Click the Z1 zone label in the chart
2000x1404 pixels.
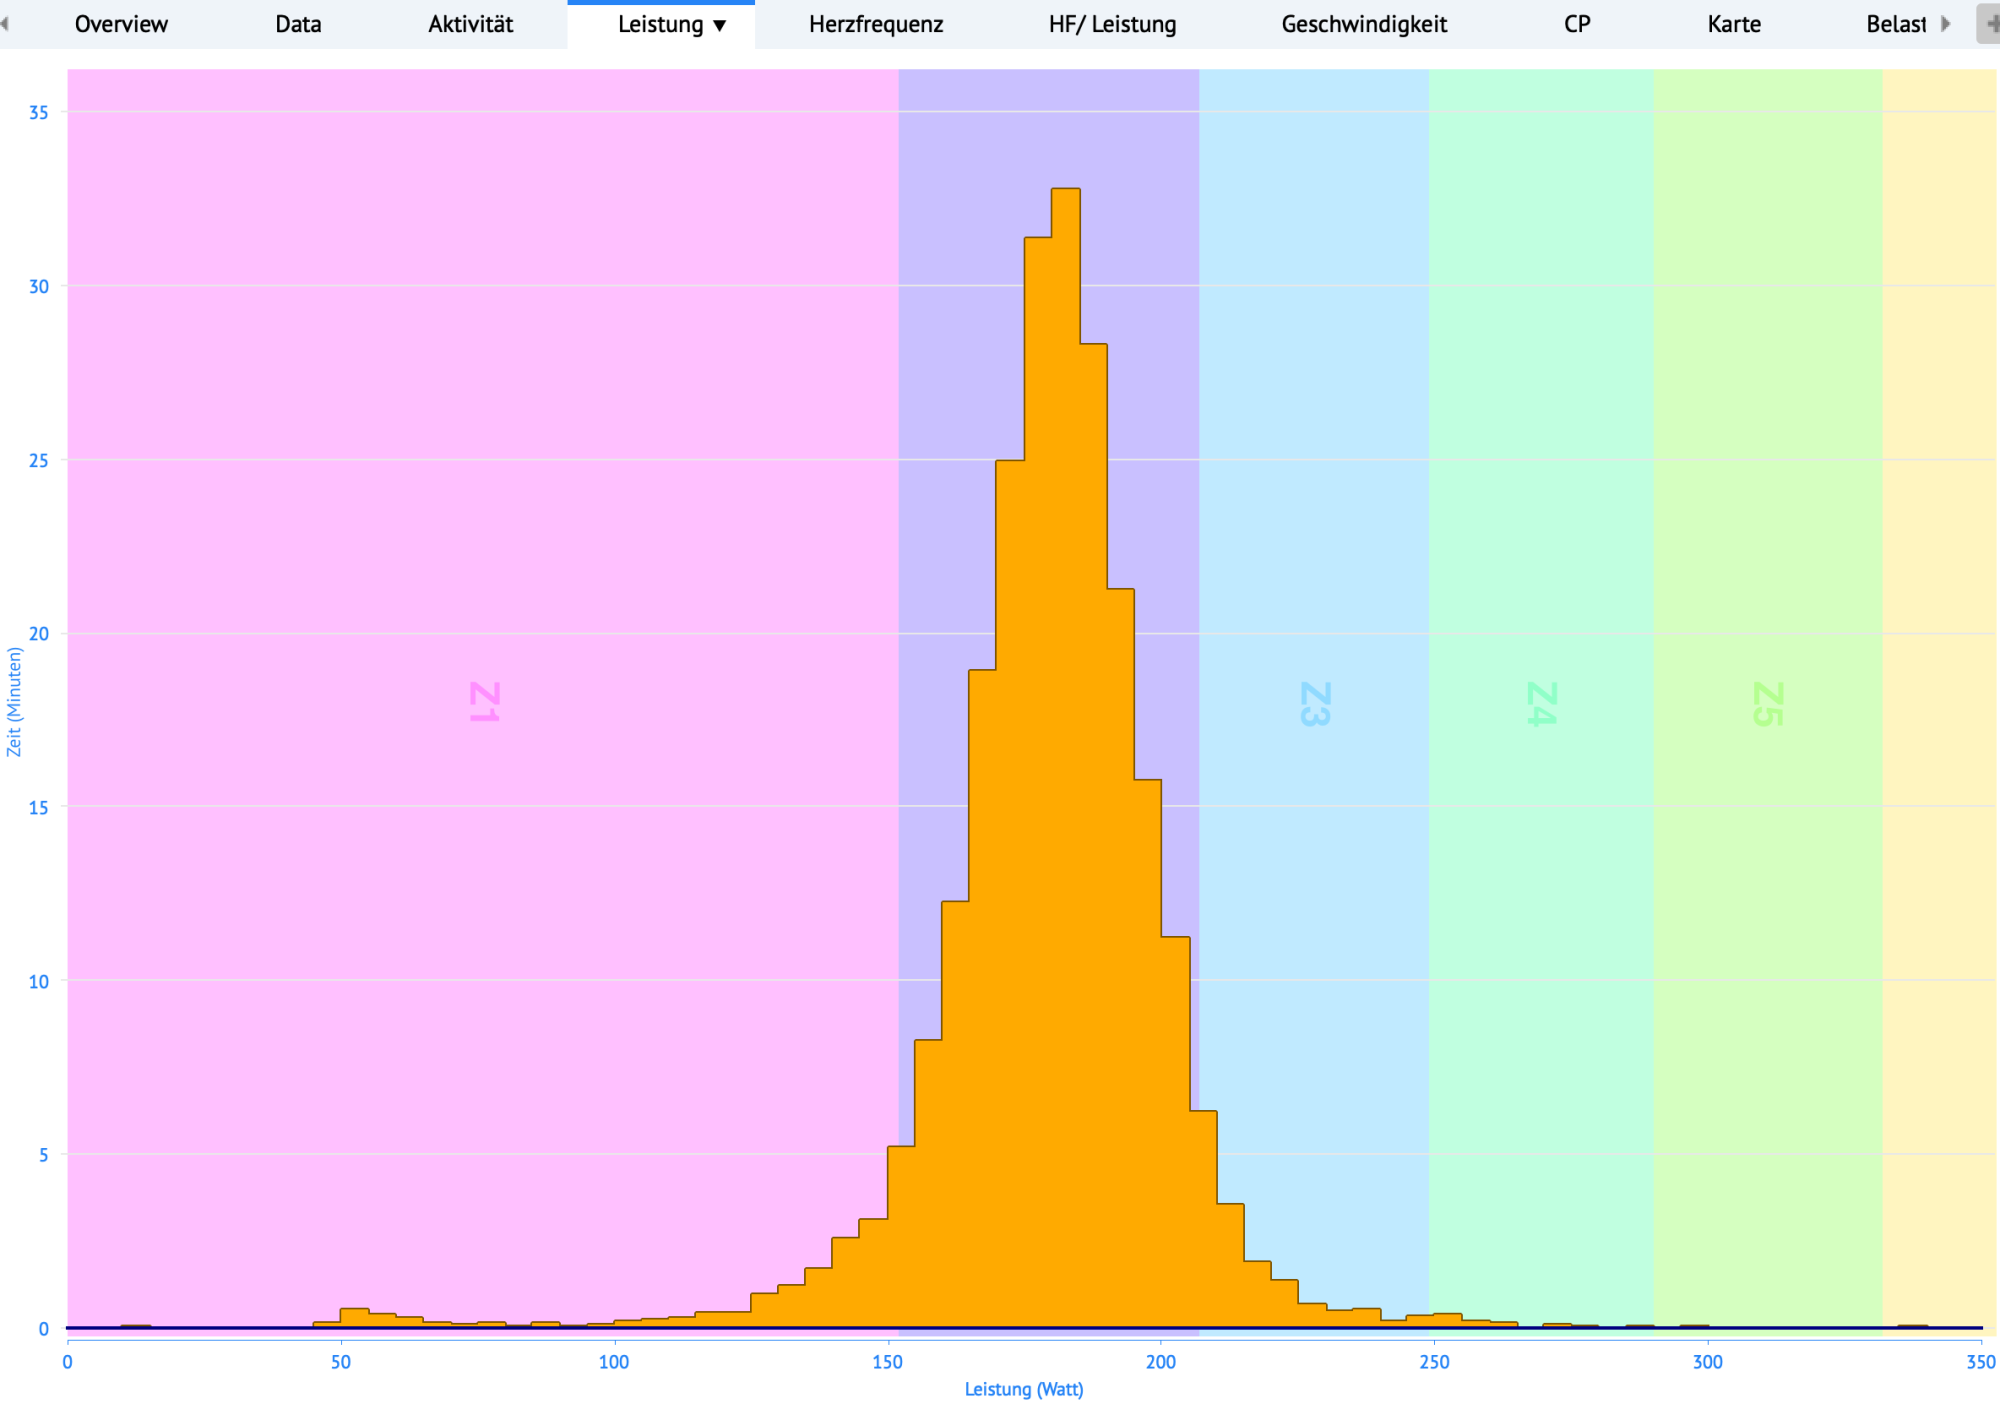tap(485, 702)
